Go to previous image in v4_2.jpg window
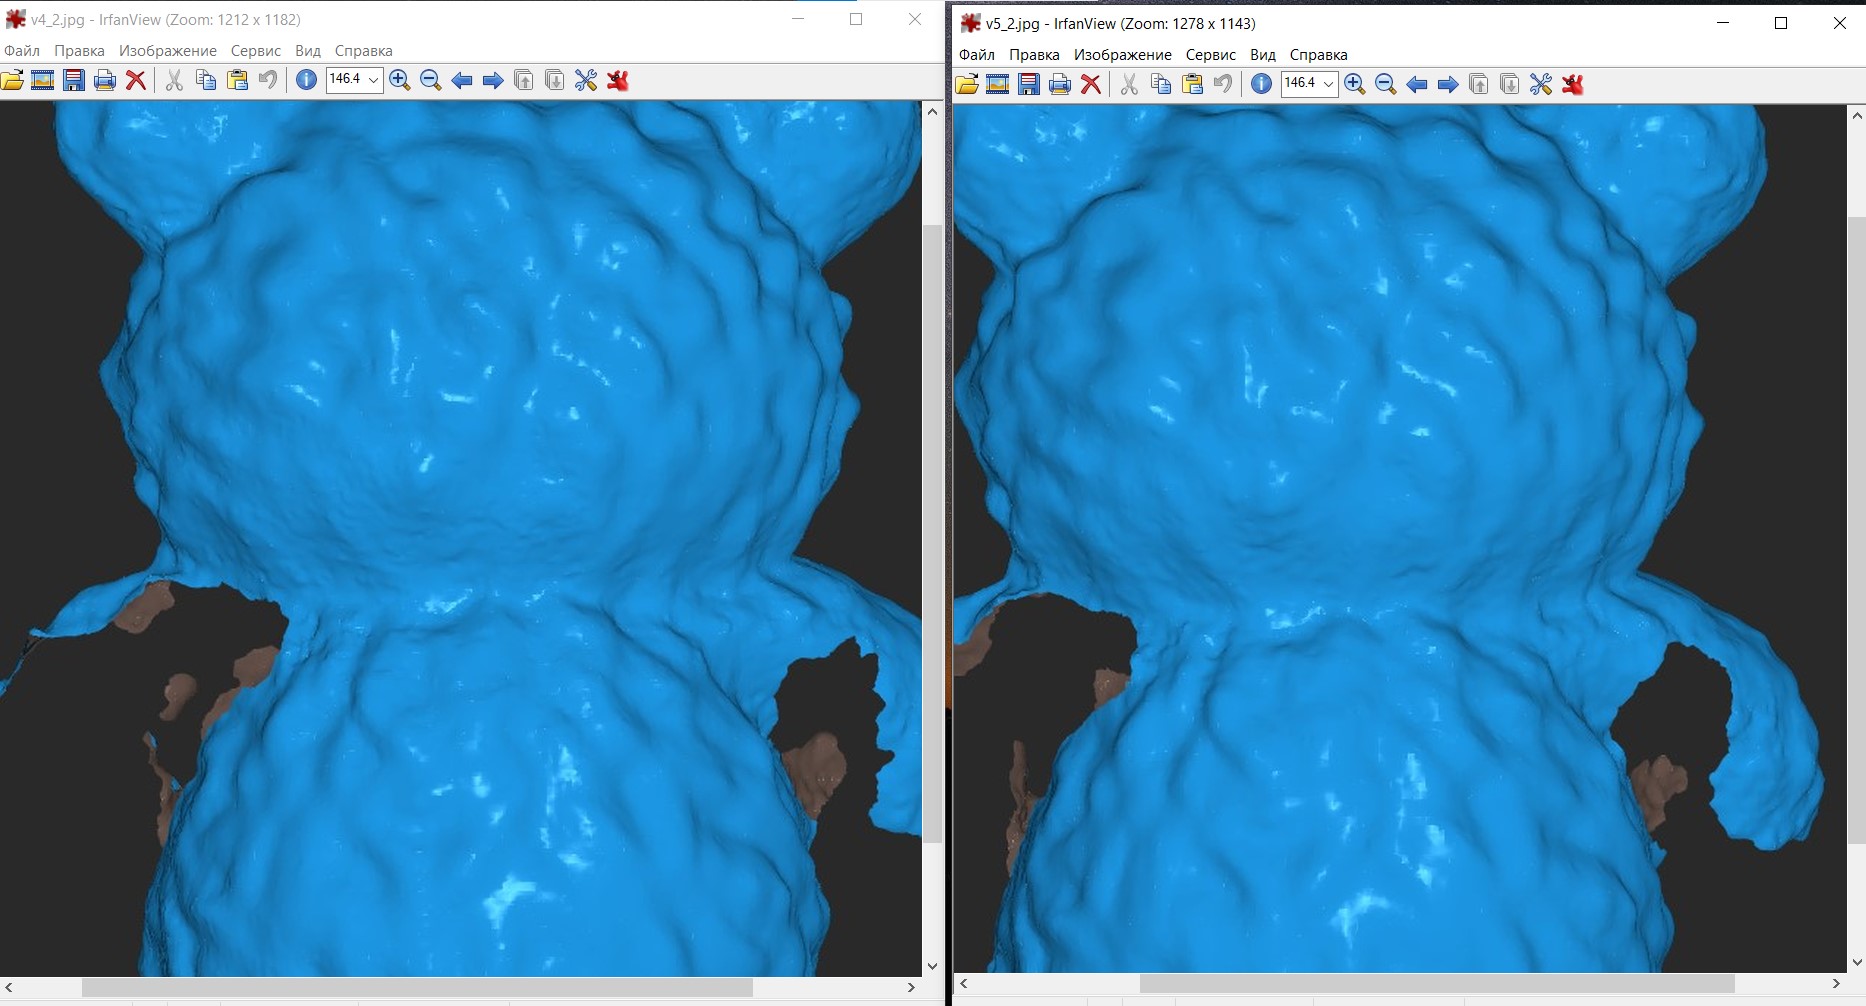The height and width of the screenshot is (1006, 1866). [x=462, y=80]
